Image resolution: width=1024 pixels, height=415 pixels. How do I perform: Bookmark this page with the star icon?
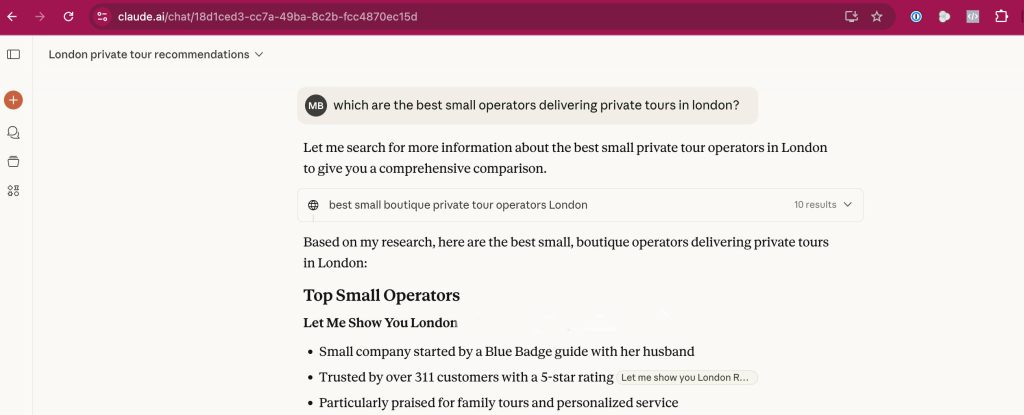877,16
